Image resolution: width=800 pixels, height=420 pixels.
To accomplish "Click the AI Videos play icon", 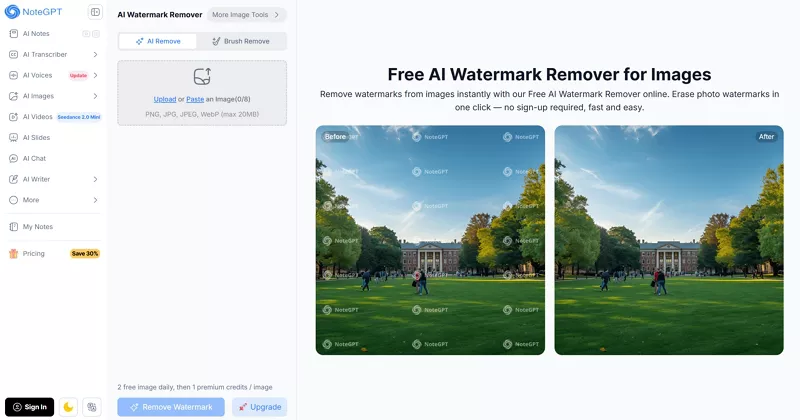I will pyautogui.click(x=14, y=117).
